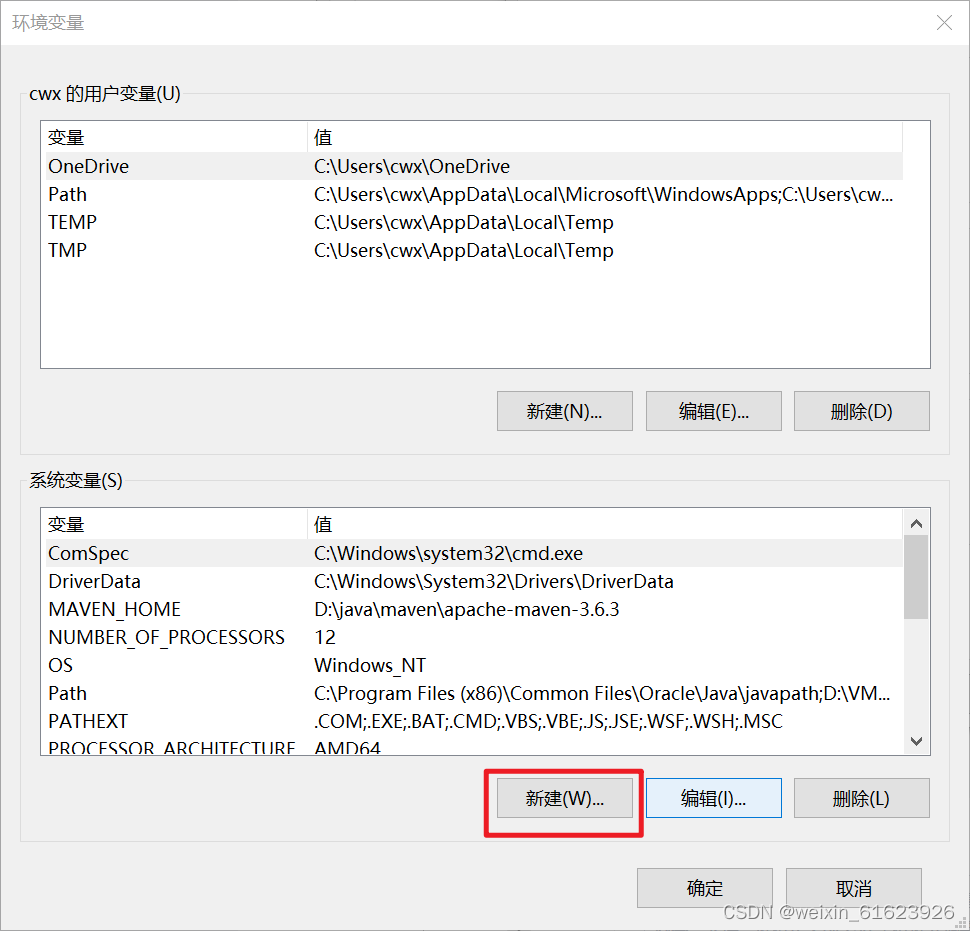970x931 pixels.
Task: Cancel with the 取消 button
Action: pos(854,888)
